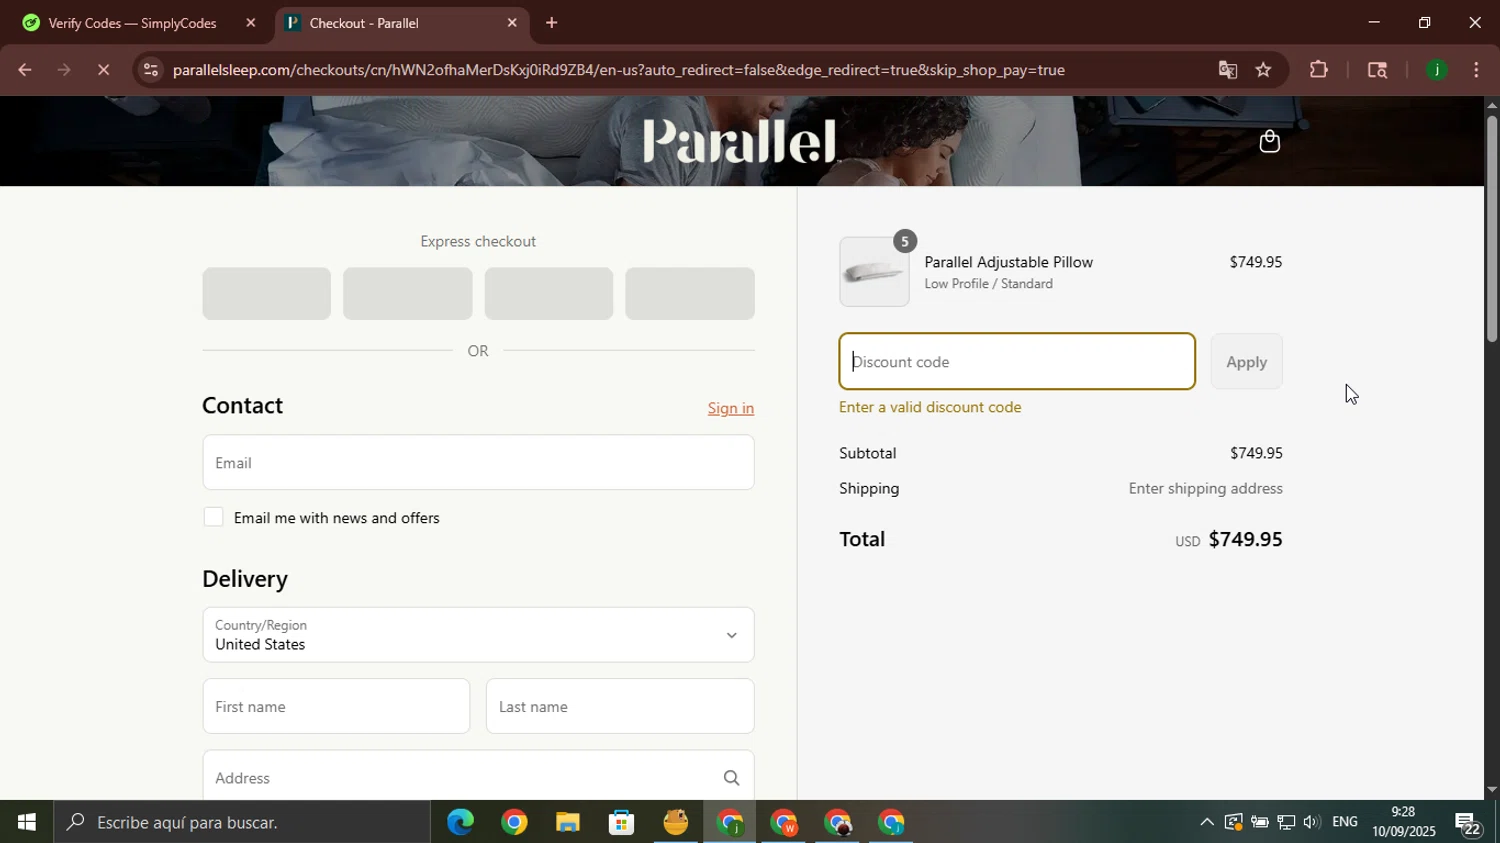Click the first express checkout button
Screen dimensions: 1500x843
(x=267, y=294)
